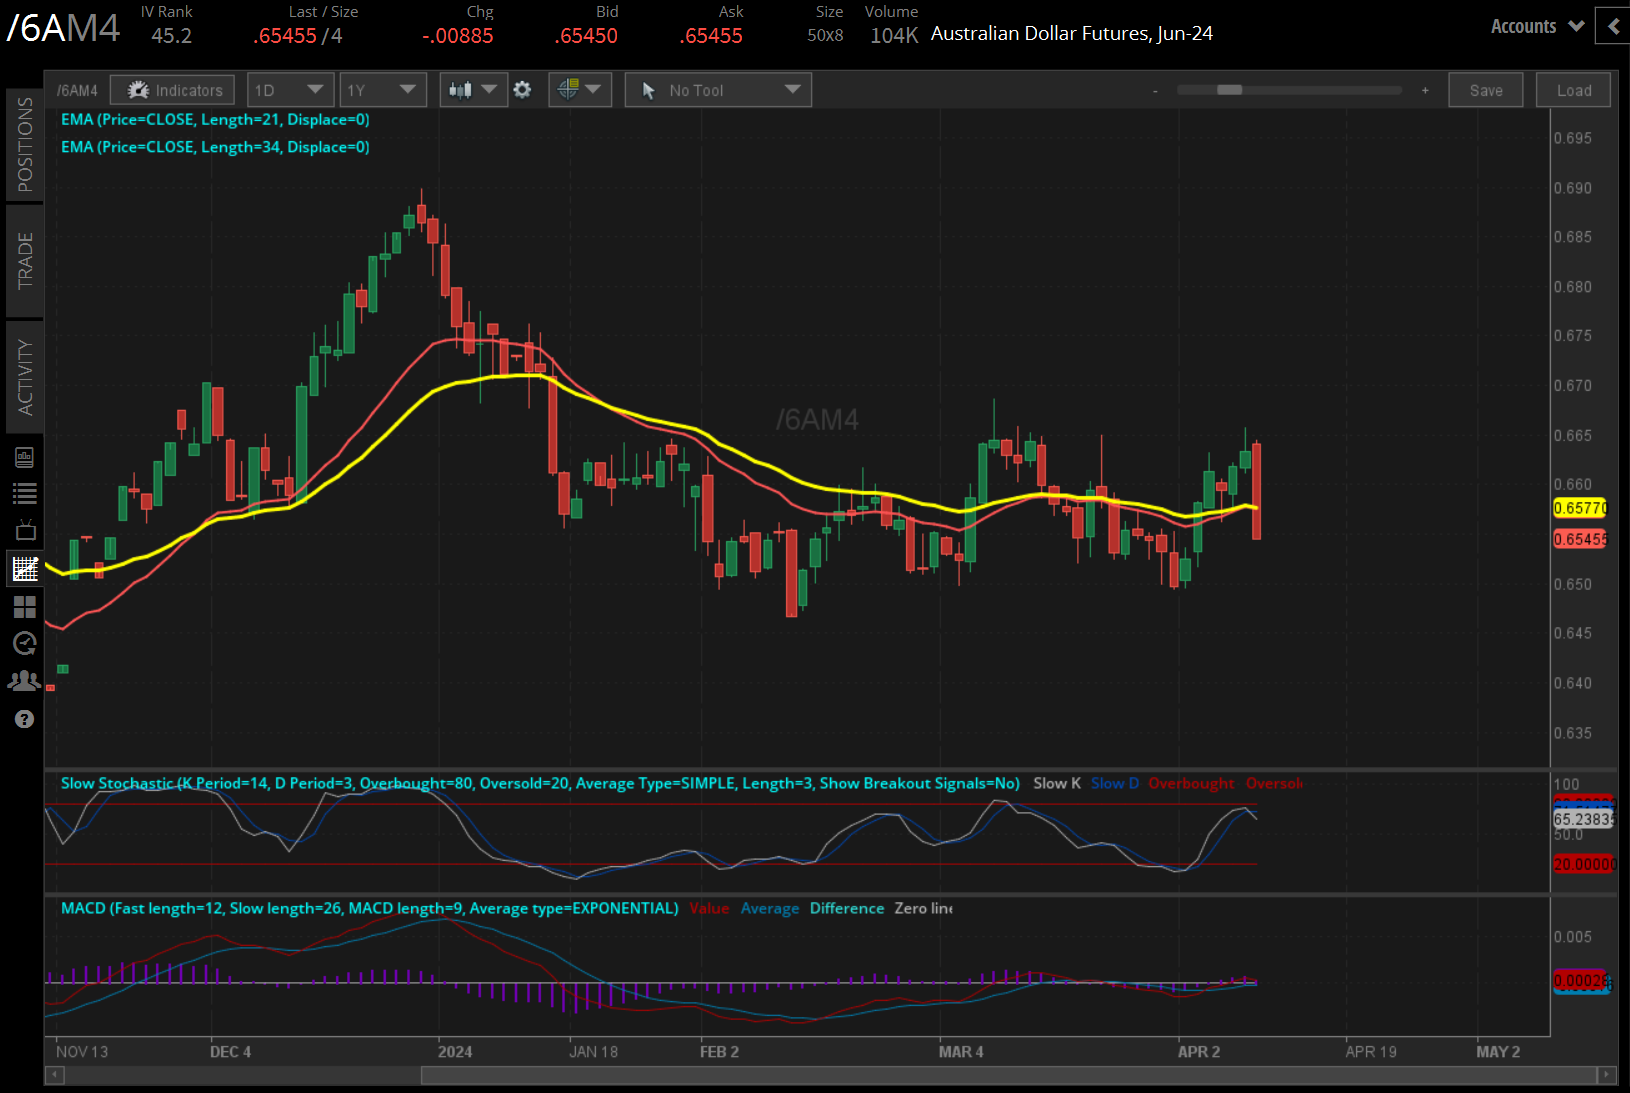The image size is (1630, 1093).
Task: Switch to the Positions tab
Action: [x=25, y=145]
